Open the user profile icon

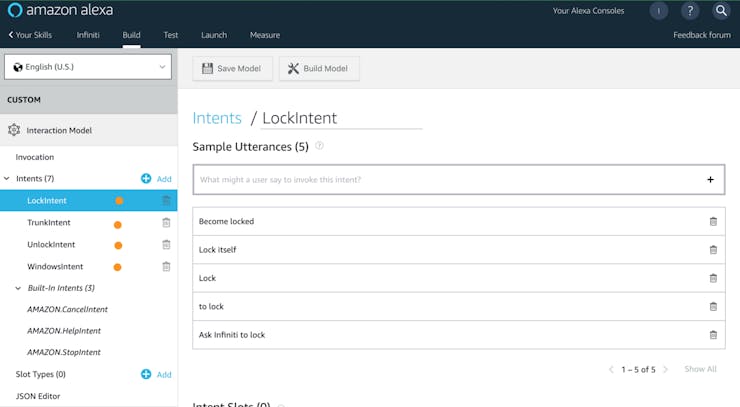[x=658, y=11]
